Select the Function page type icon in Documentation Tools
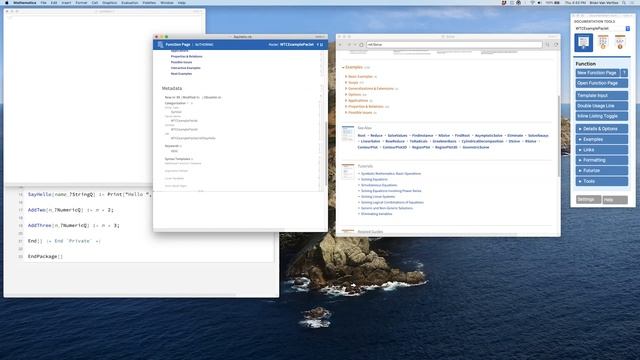640x360 pixels. tap(584, 42)
